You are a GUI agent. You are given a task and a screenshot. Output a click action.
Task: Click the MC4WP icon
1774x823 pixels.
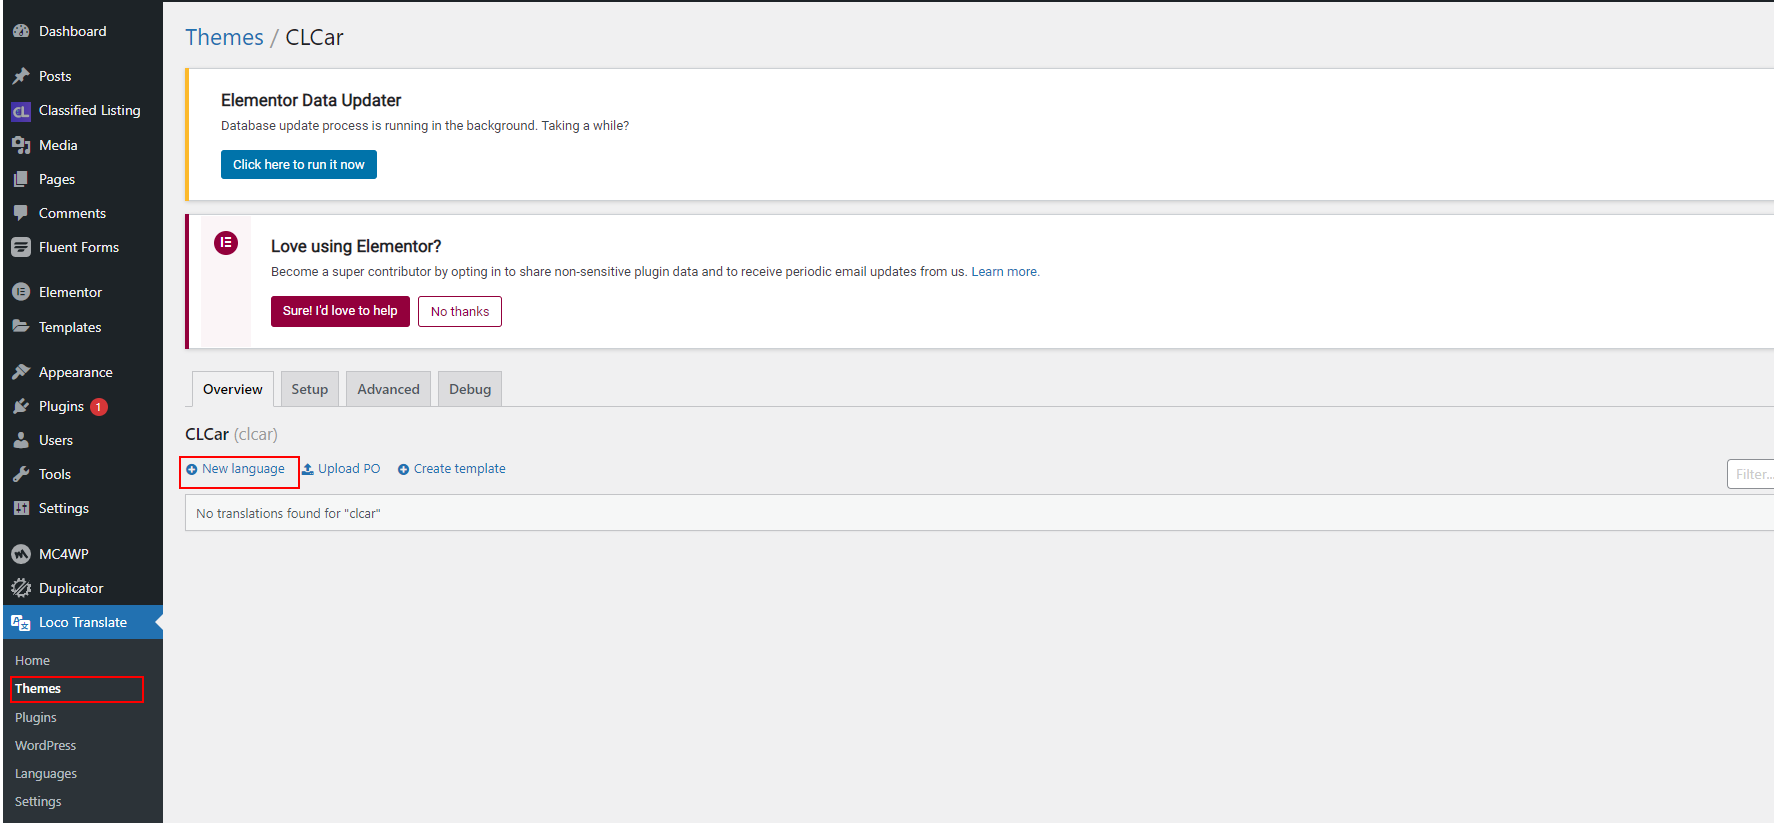point(21,554)
